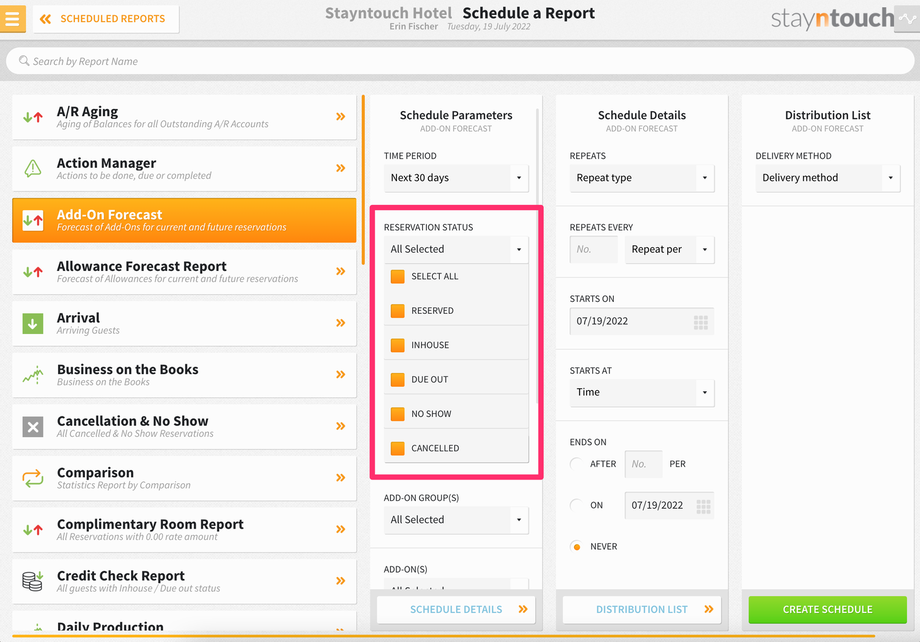Viewport: 920px width, 642px height.
Task: Click the A/R Aging arrows icon
Action: [x=33, y=117]
